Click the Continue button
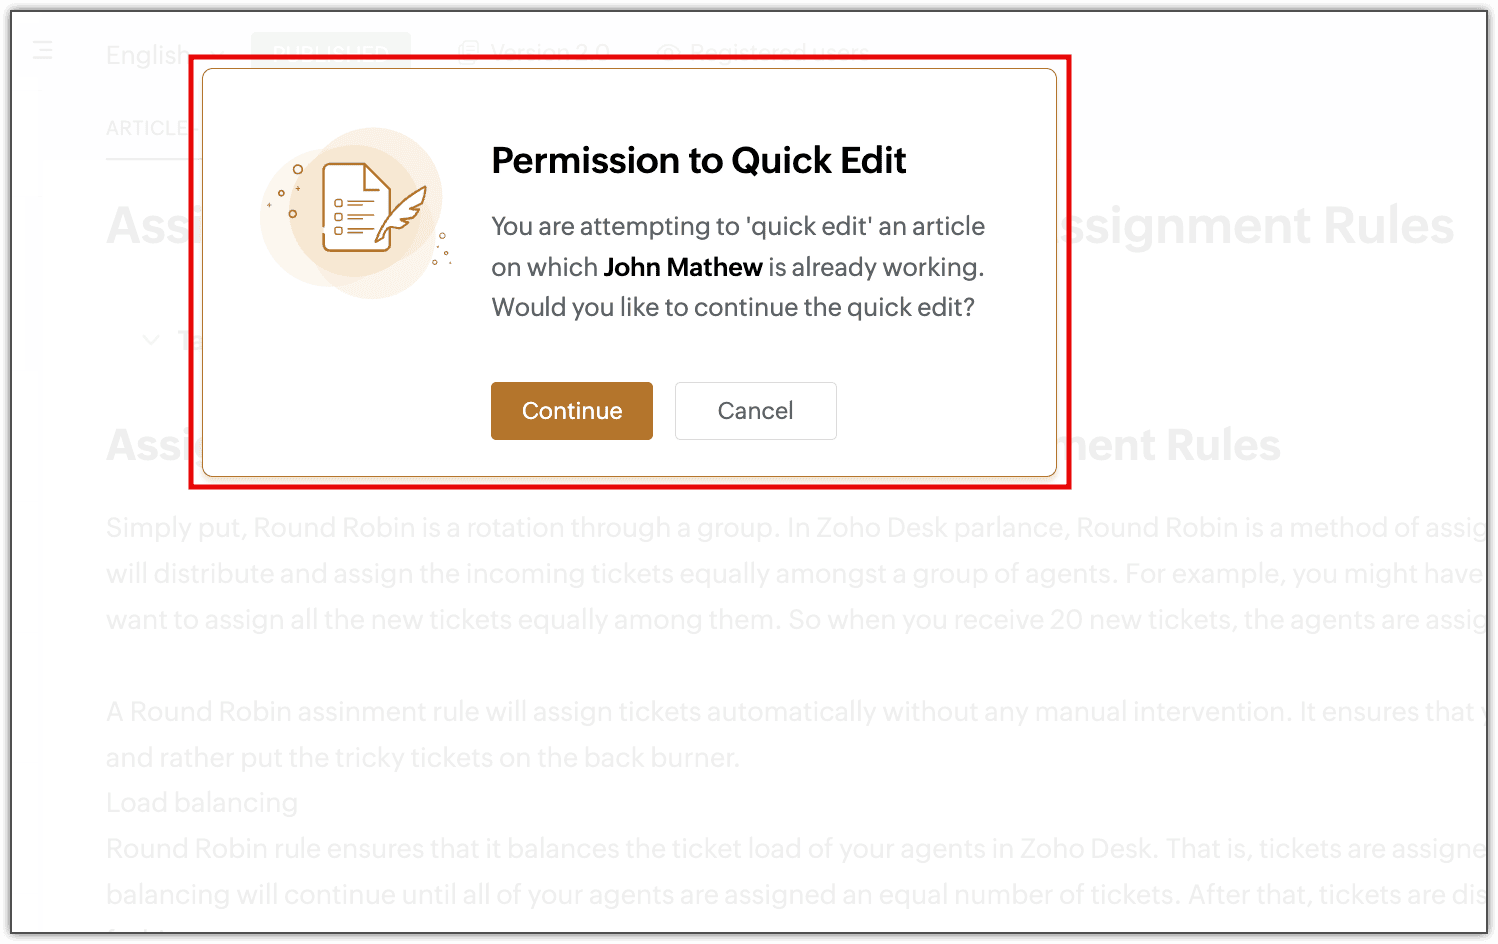The width and height of the screenshot is (1498, 944). pyautogui.click(x=571, y=411)
